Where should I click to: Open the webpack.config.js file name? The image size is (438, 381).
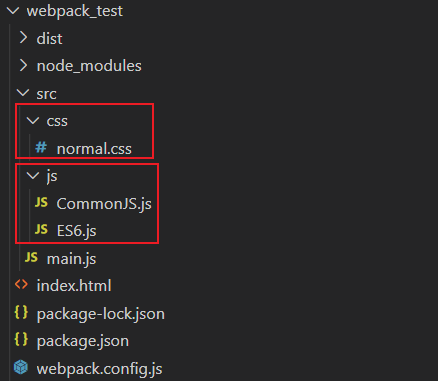[99, 369]
